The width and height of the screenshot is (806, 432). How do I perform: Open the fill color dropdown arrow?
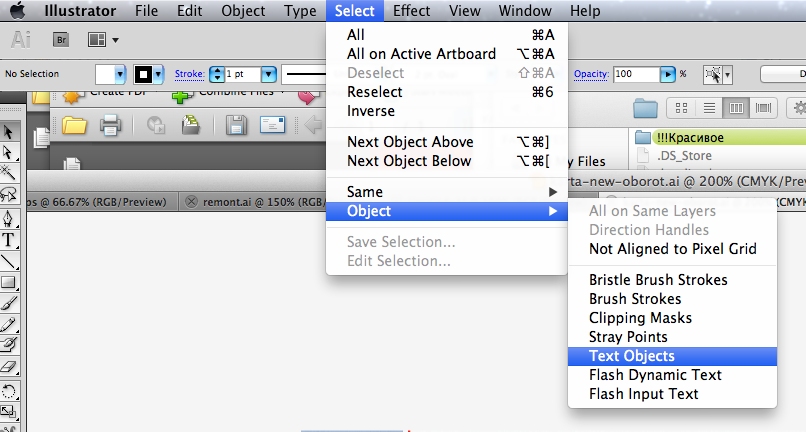click(x=121, y=74)
